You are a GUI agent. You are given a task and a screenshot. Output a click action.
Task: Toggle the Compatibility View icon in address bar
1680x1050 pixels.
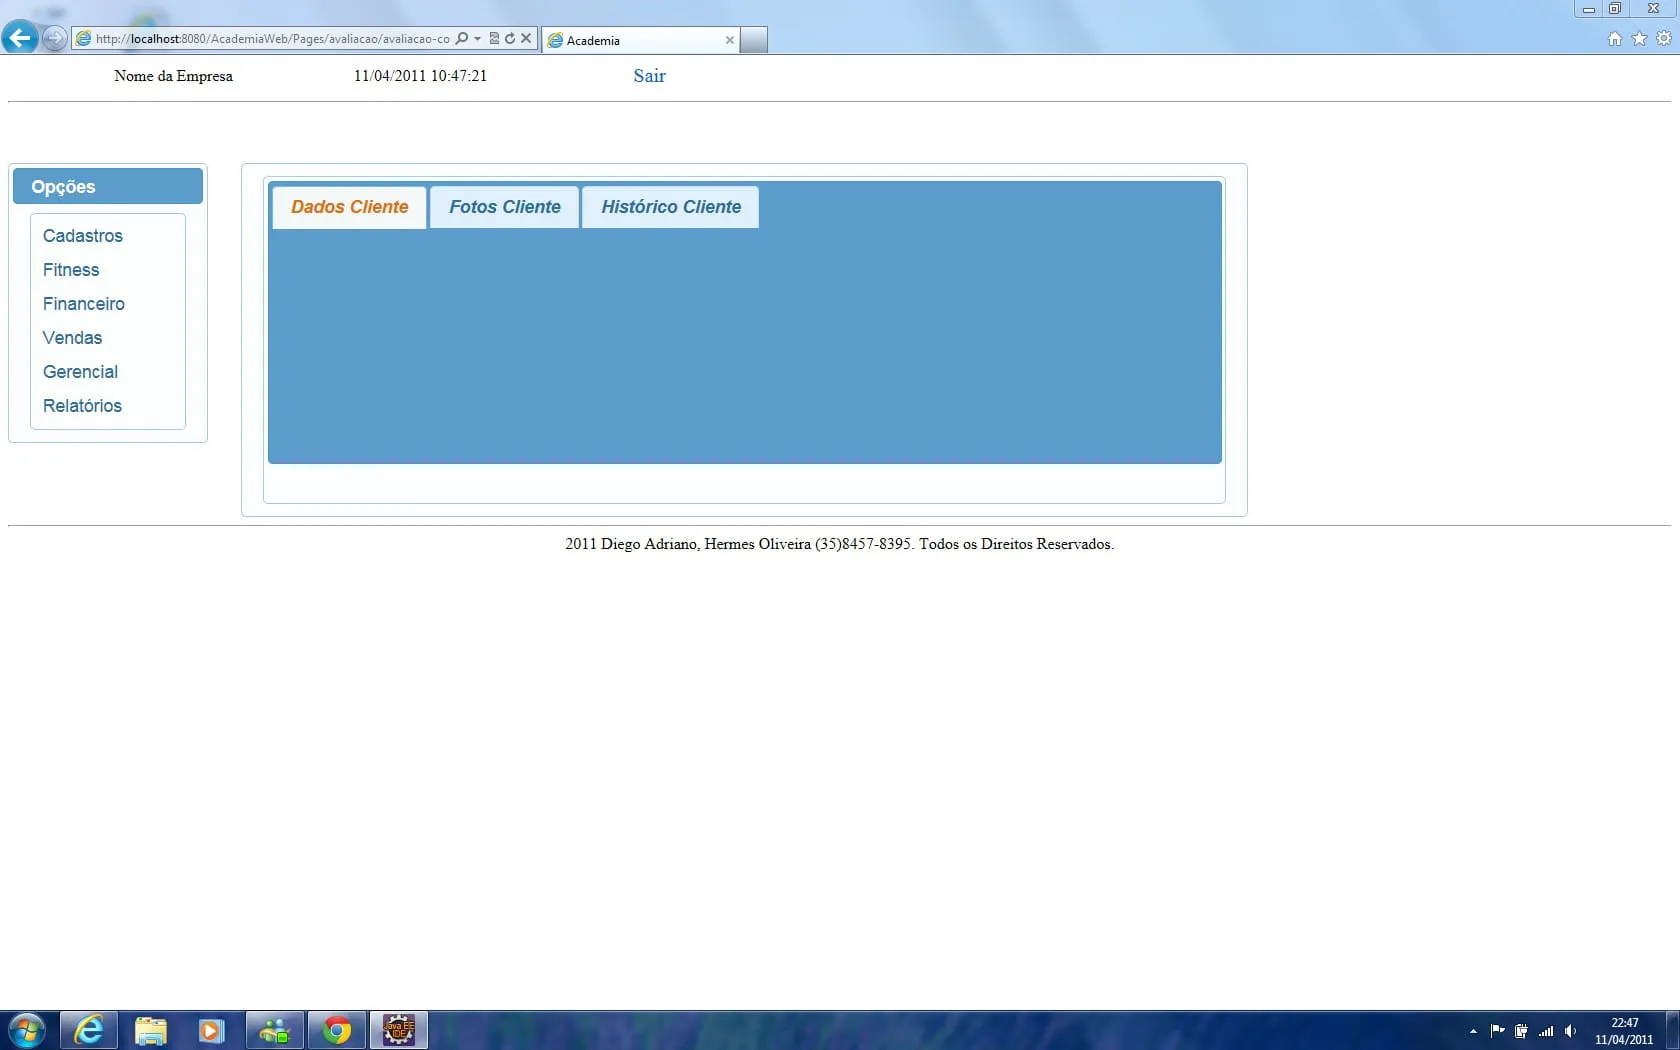pyautogui.click(x=494, y=39)
